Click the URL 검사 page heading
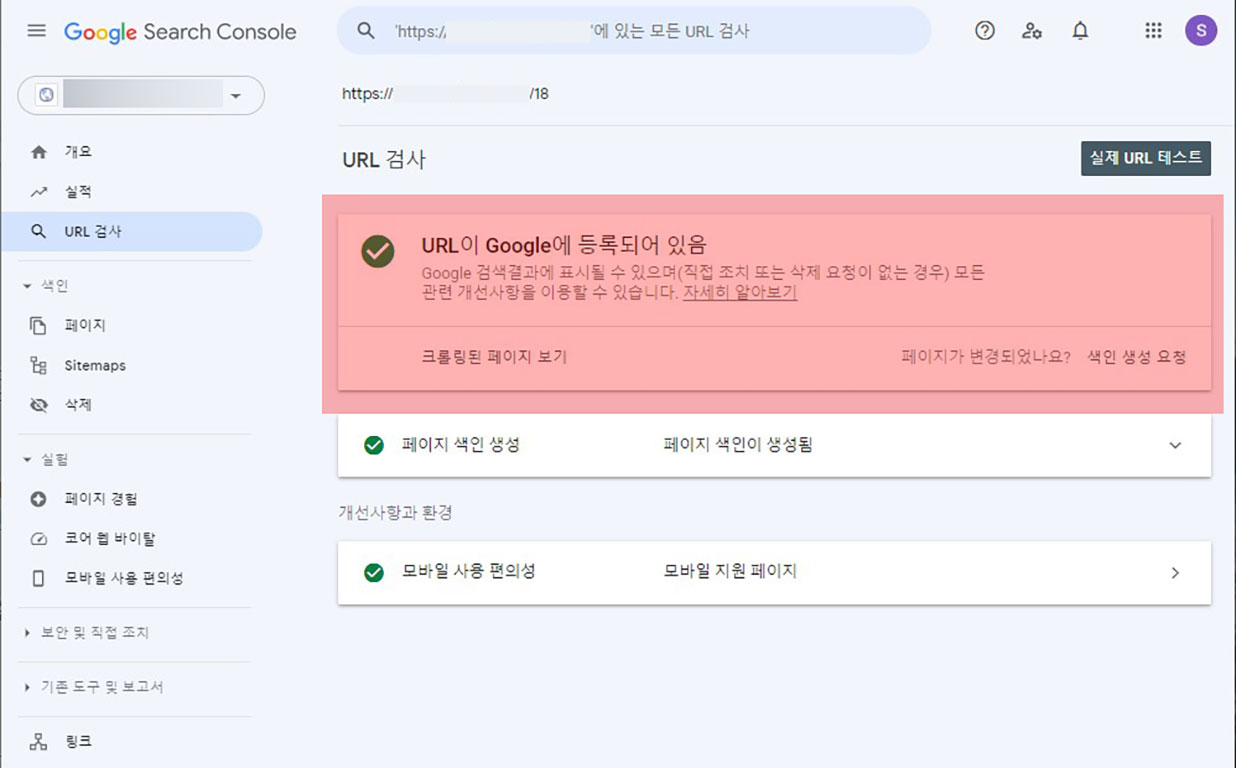The width and height of the screenshot is (1236, 768). pyautogui.click(x=384, y=160)
